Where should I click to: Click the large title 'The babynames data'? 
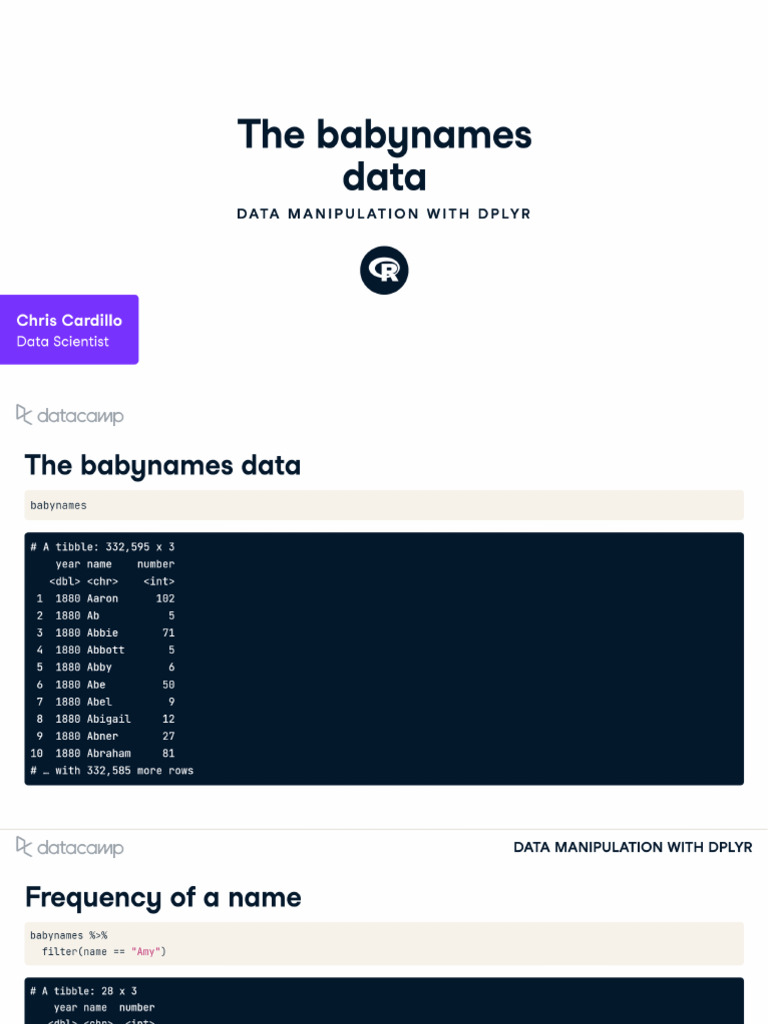point(384,156)
